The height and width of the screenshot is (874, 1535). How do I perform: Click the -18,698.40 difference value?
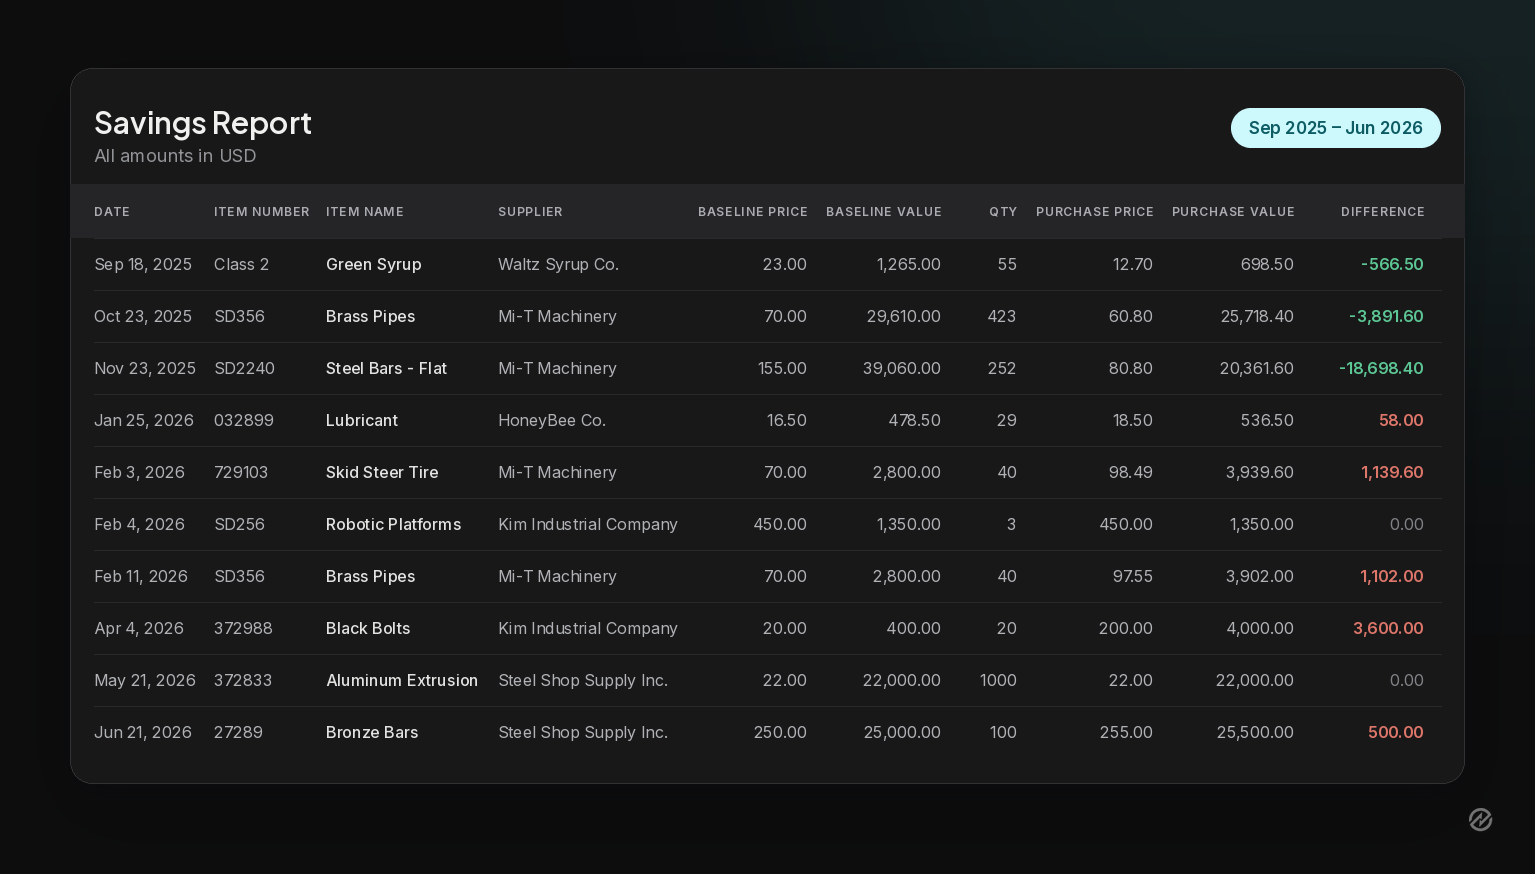pos(1381,368)
